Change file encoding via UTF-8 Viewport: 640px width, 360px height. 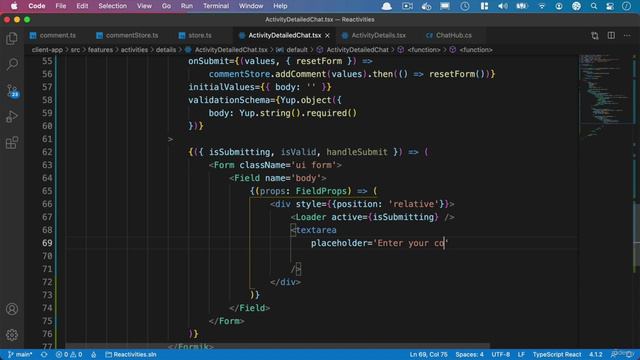[500, 354]
